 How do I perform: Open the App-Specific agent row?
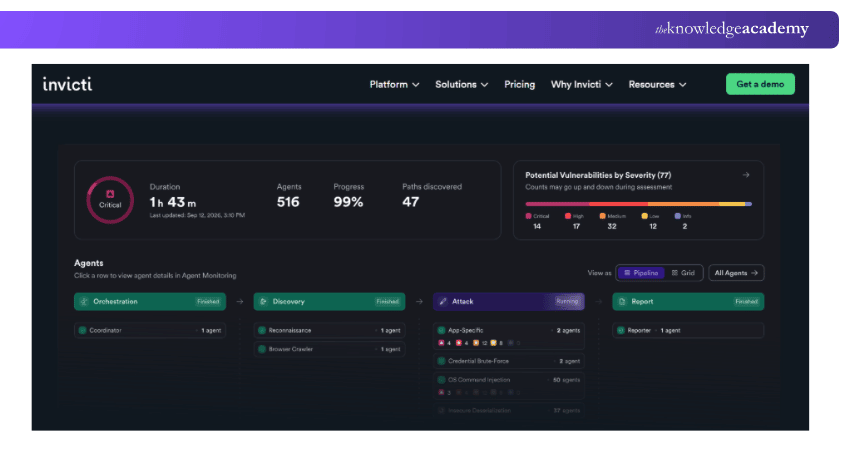point(508,336)
